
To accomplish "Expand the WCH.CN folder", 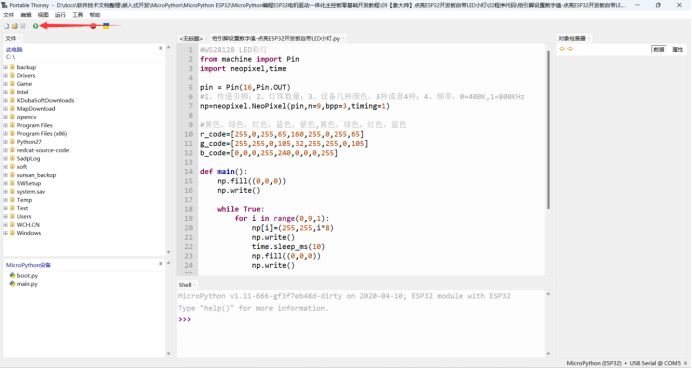I will pos(6,225).
